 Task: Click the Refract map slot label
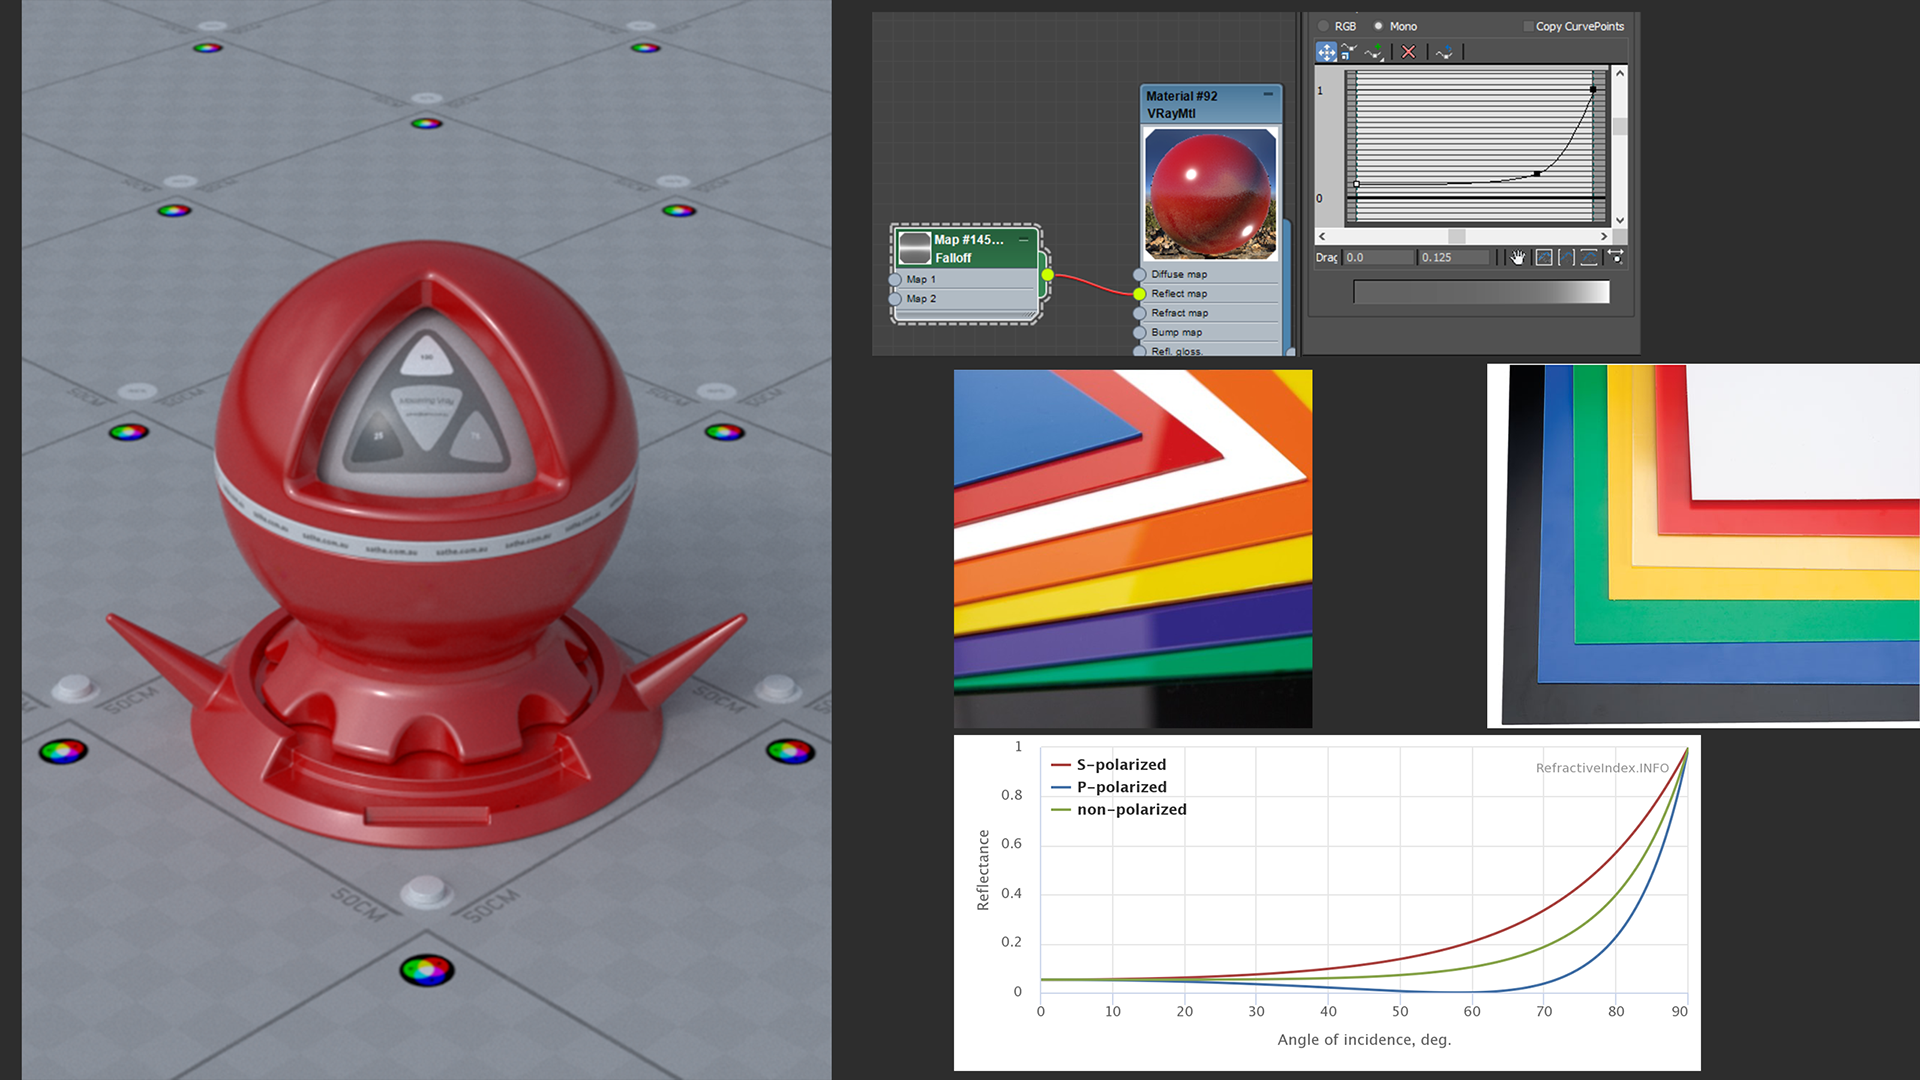click(1180, 314)
